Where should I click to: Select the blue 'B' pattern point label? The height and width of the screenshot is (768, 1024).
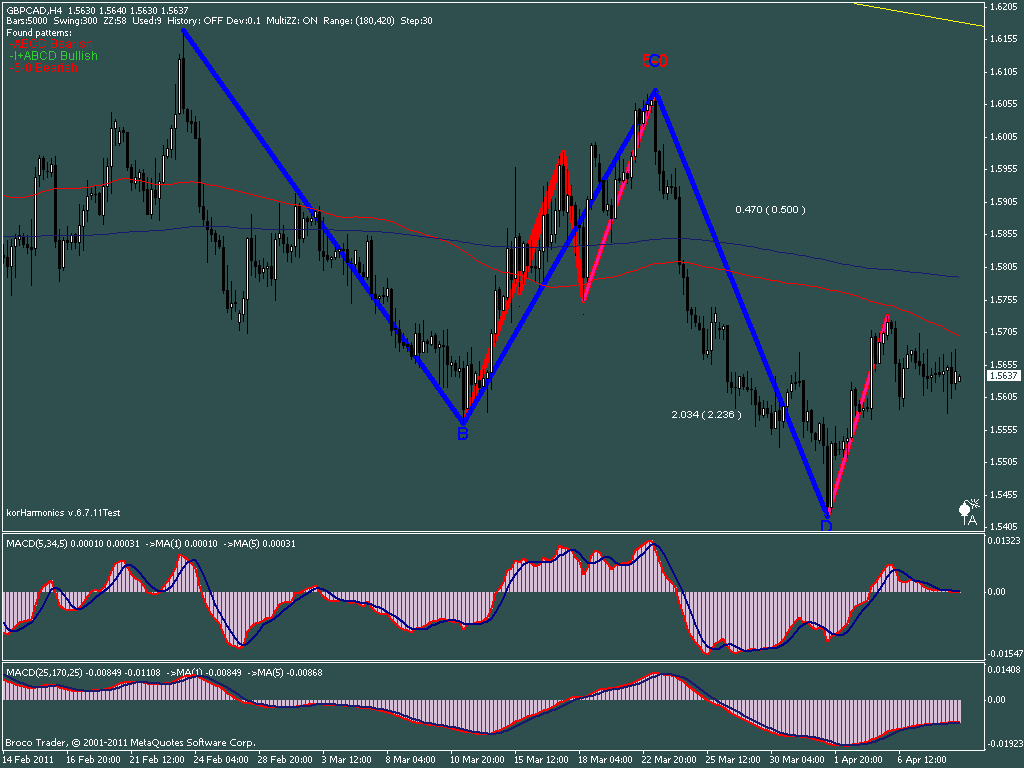click(462, 434)
